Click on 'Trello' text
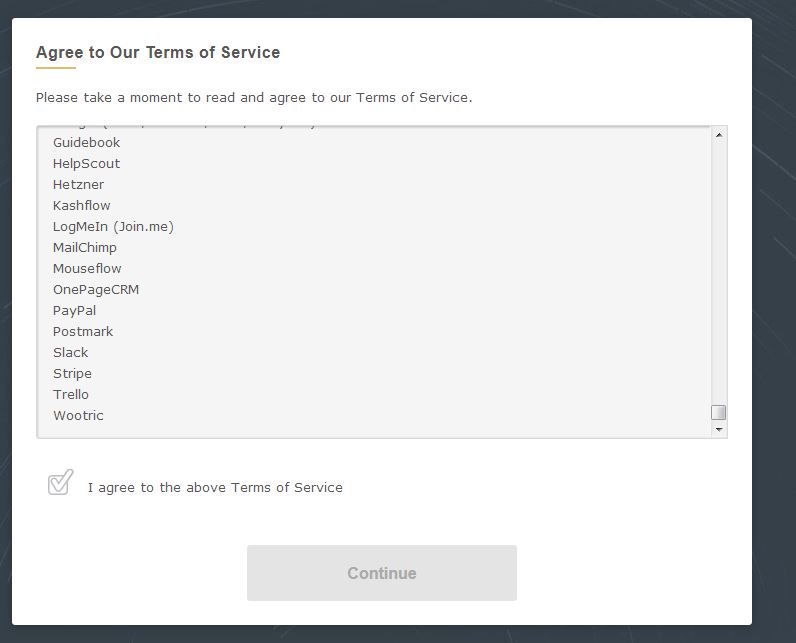The height and width of the screenshot is (643, 796). click(x=71, y=394)
